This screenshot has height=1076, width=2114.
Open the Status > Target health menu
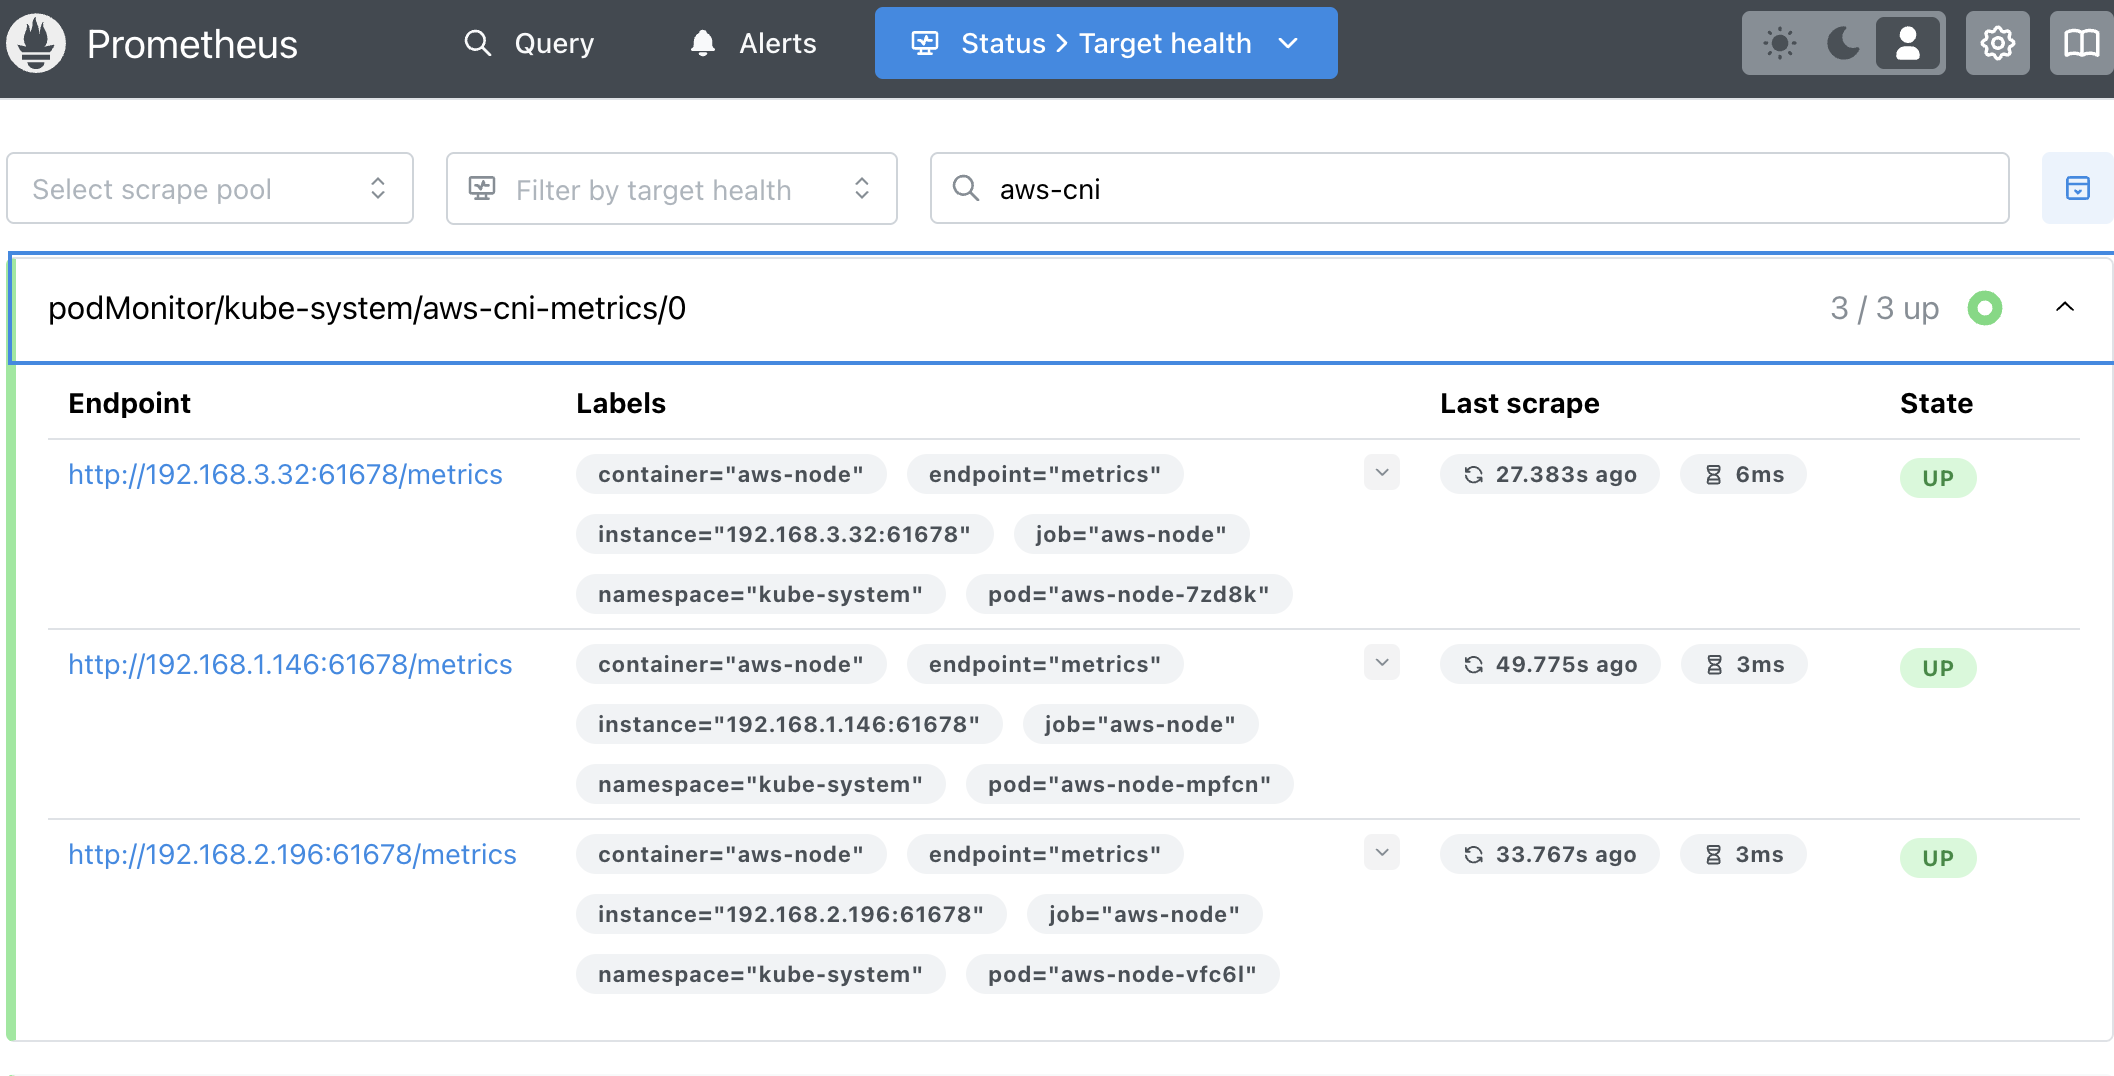pos(1106,43)
